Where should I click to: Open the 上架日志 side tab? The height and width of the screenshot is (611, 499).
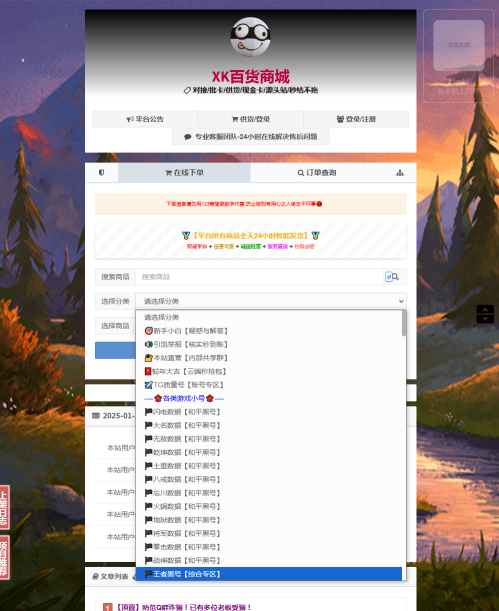click(4, 507)
